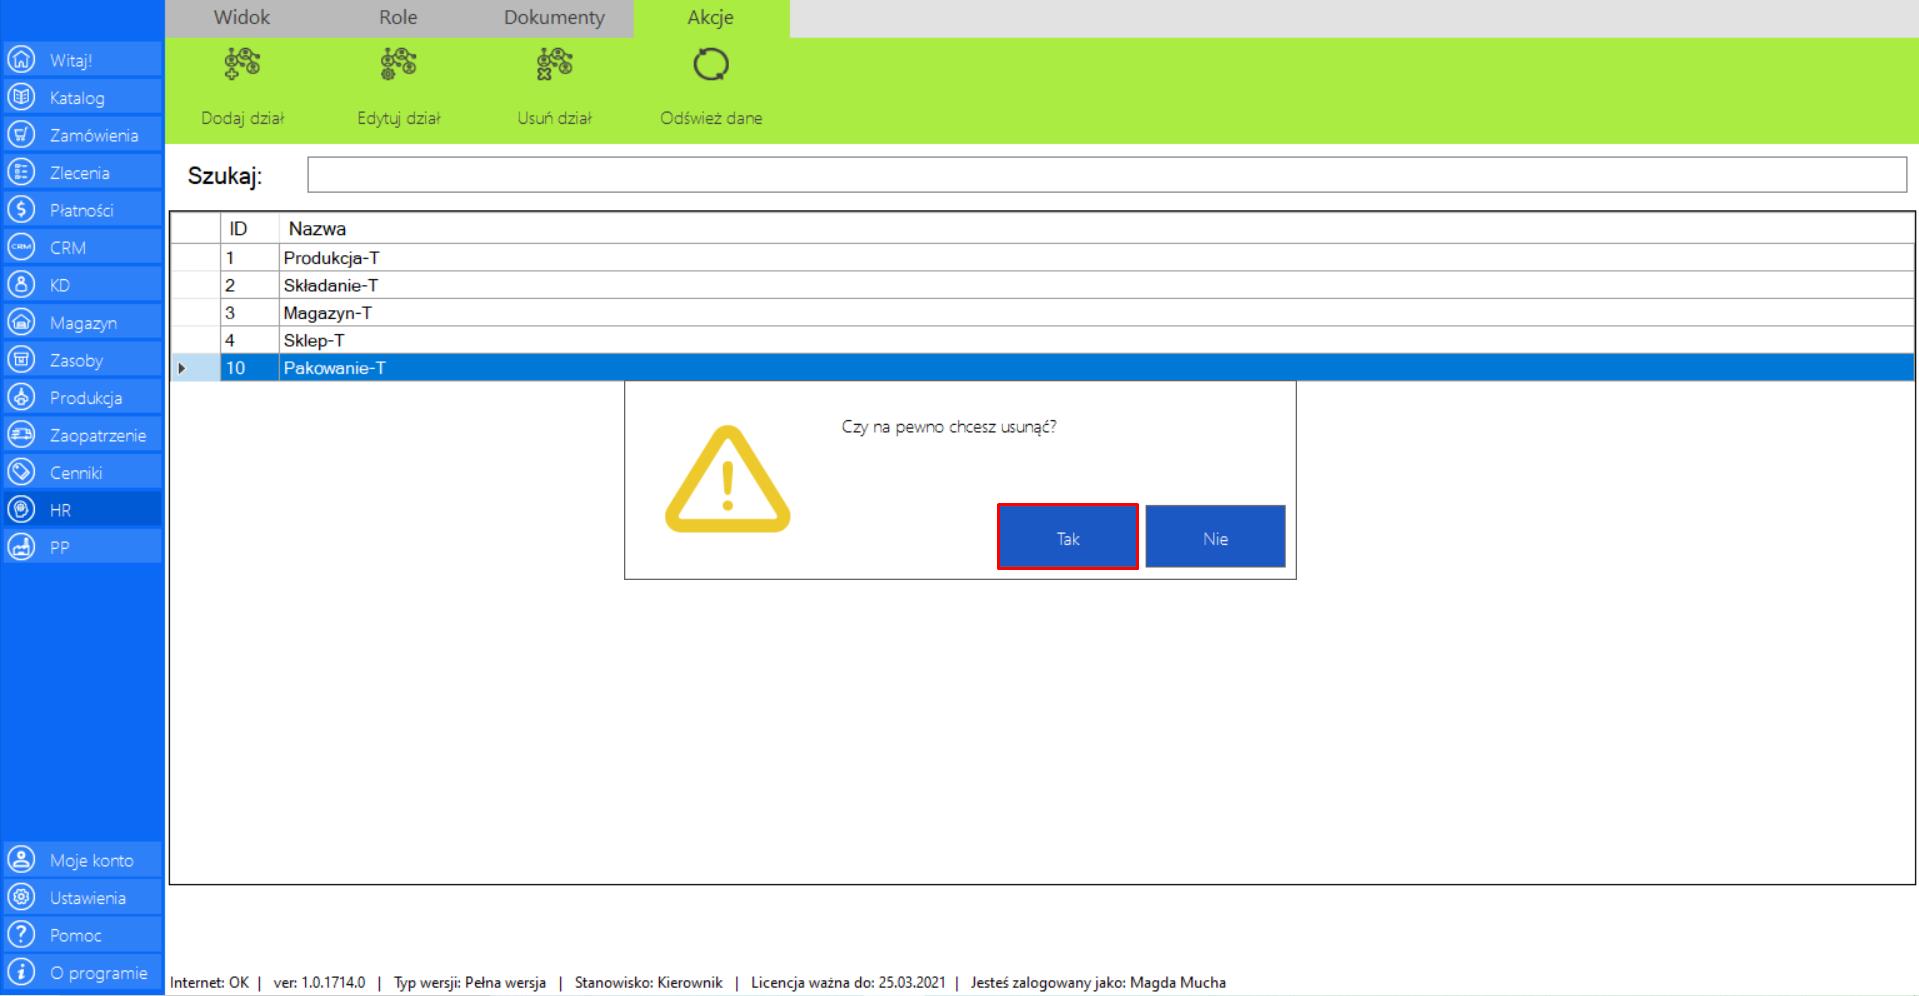
Task: Click the Zaopatrzenie supply icon
Action: [x=21, y=435]
